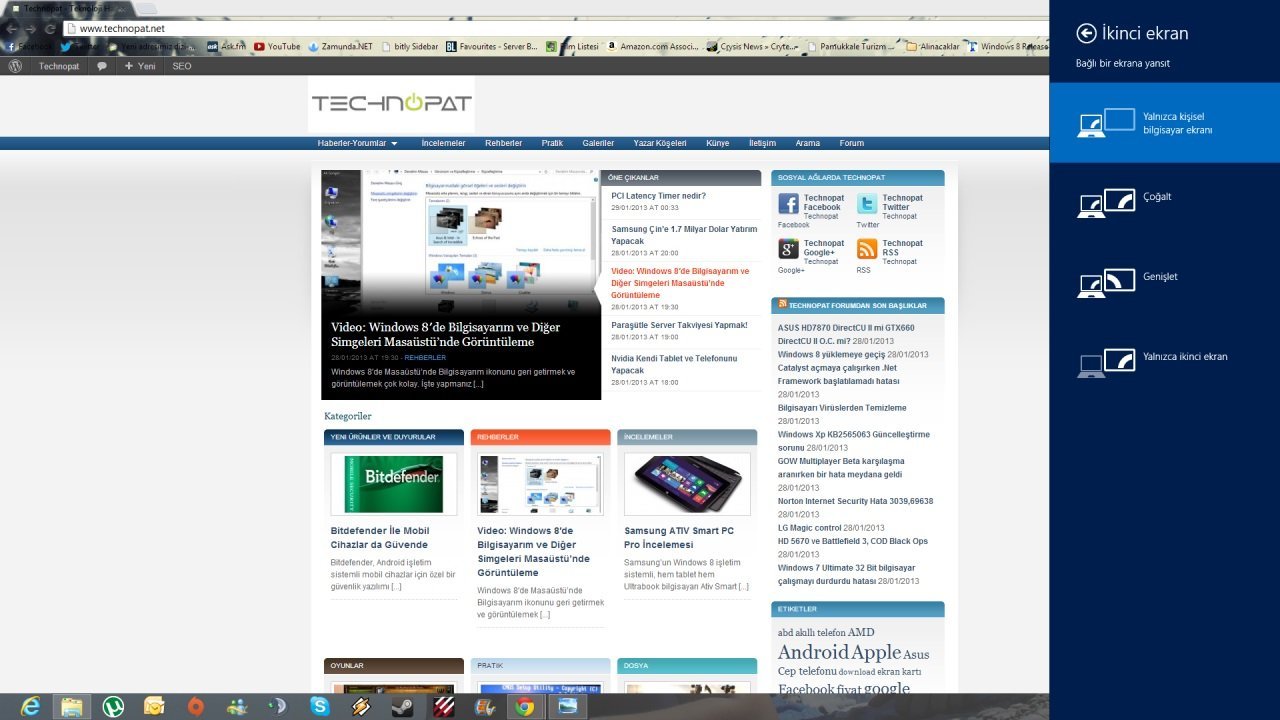Open Norton Internet Security Hata forum topic

click(855, 501)
